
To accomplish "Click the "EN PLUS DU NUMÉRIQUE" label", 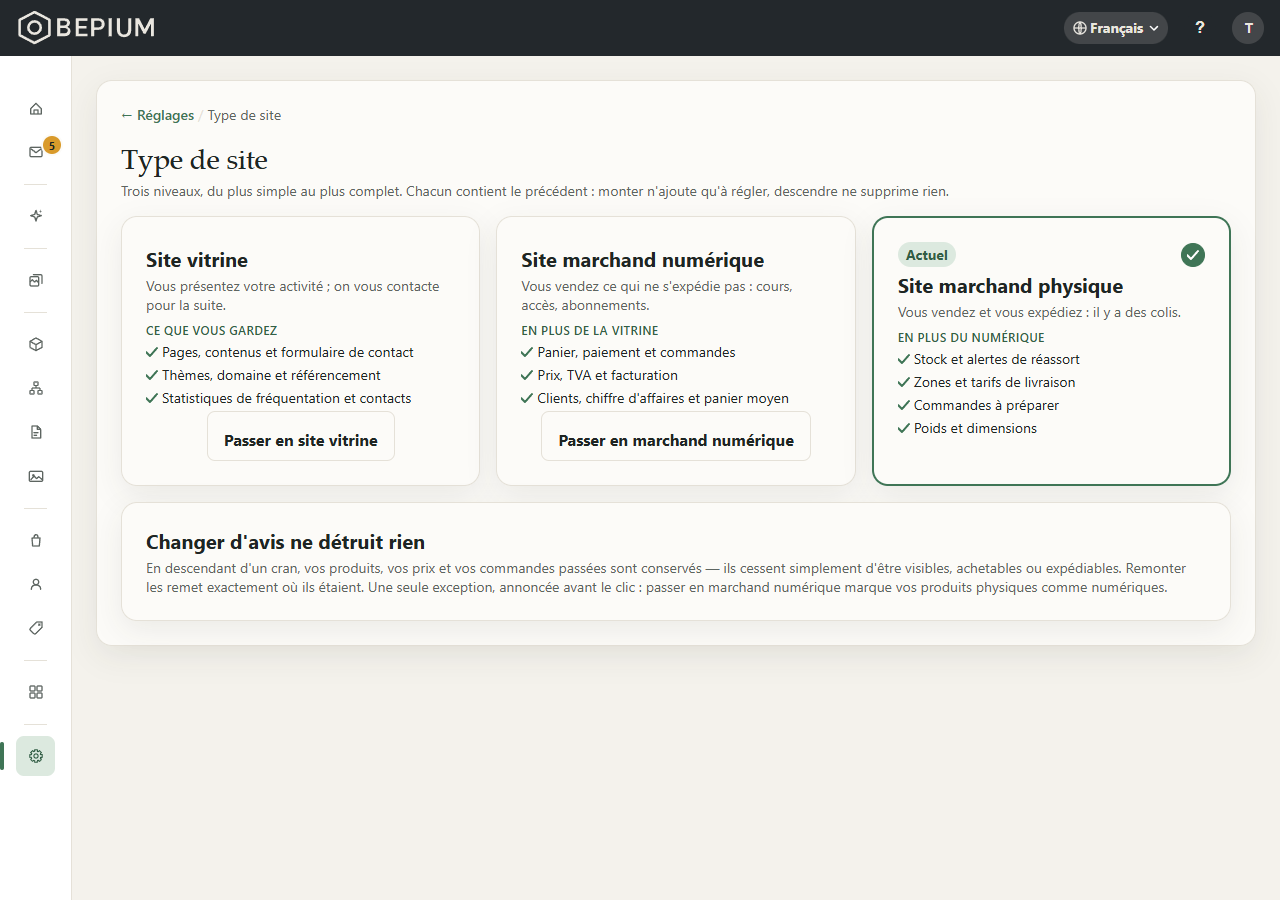I will (971, 338).
